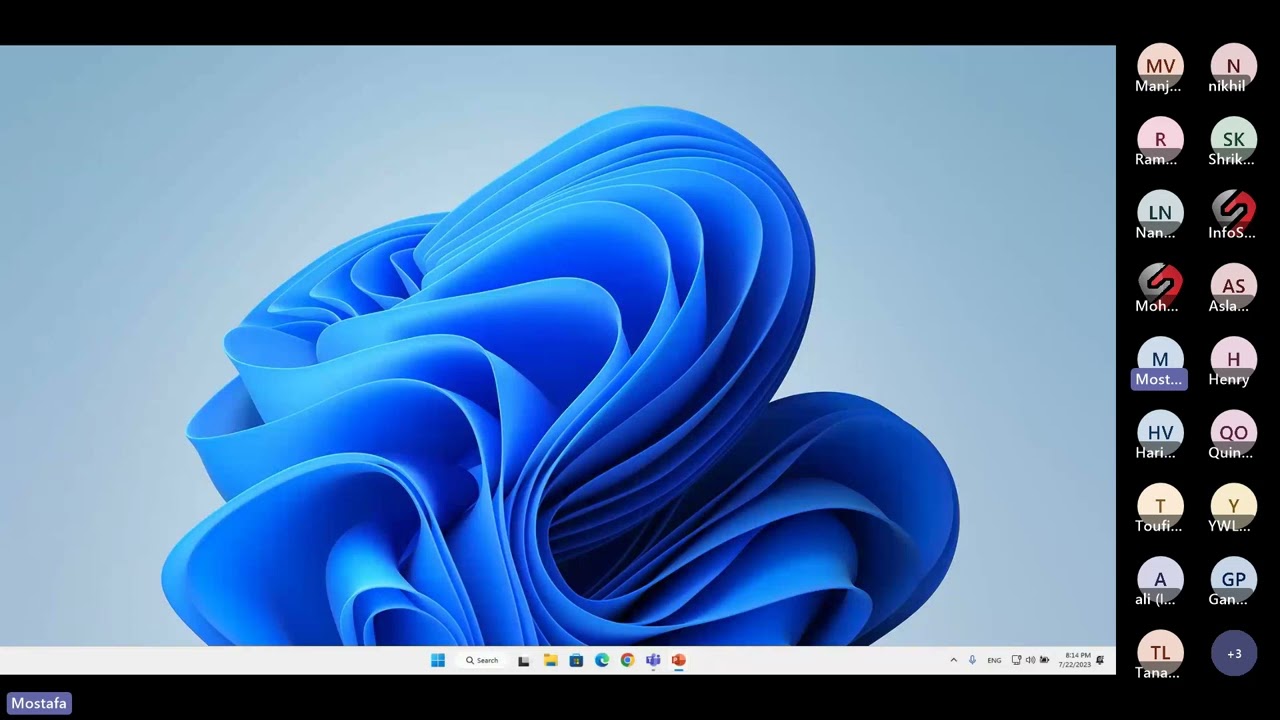Image resolution: width=1280 pixels, height=720 pixels.
Task: Click the Mostafa presenter name label
Action: (39, 703)
